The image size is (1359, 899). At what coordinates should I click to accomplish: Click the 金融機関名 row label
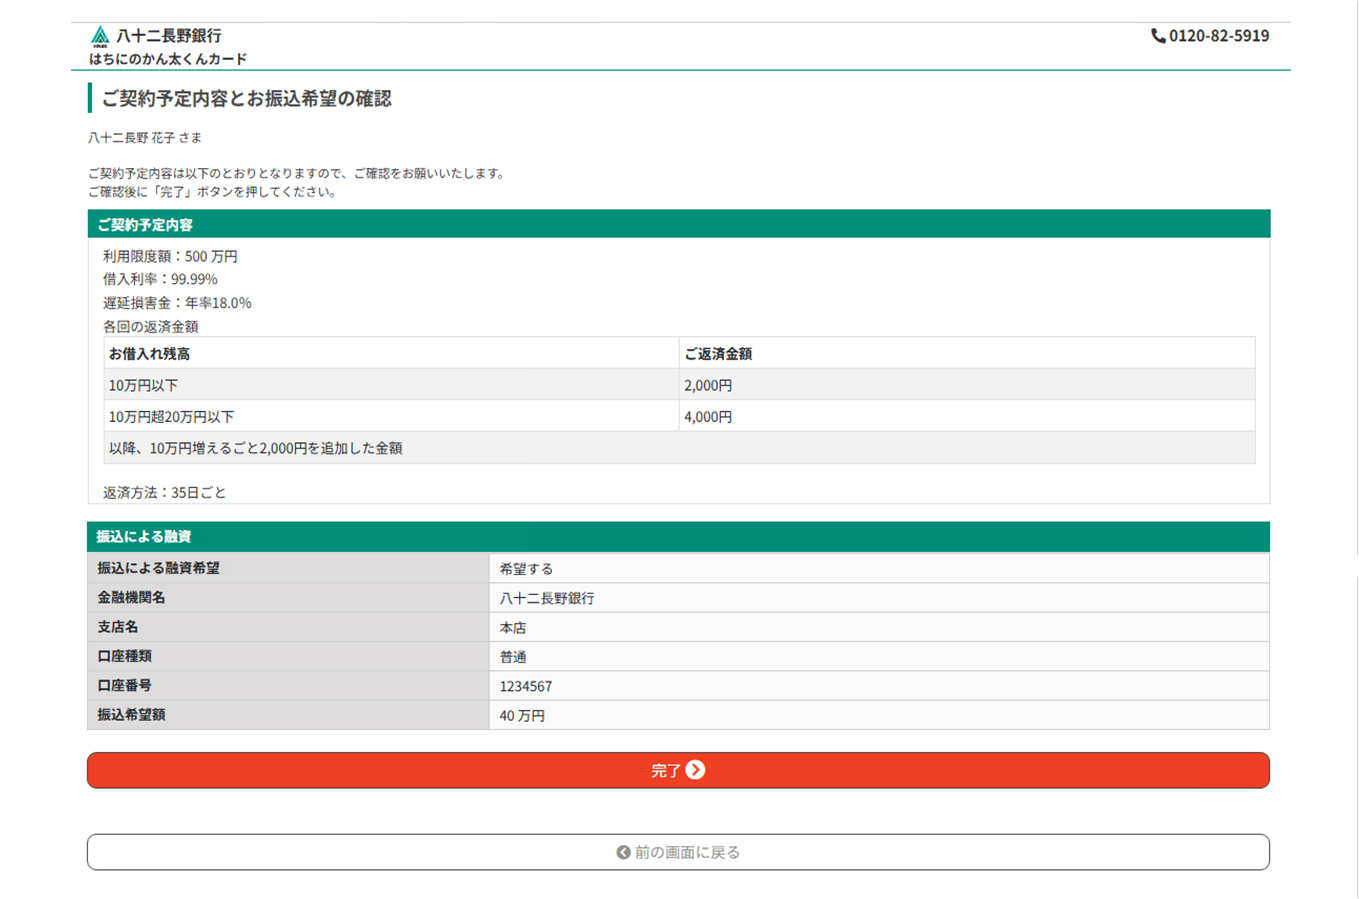coord(132,598)
